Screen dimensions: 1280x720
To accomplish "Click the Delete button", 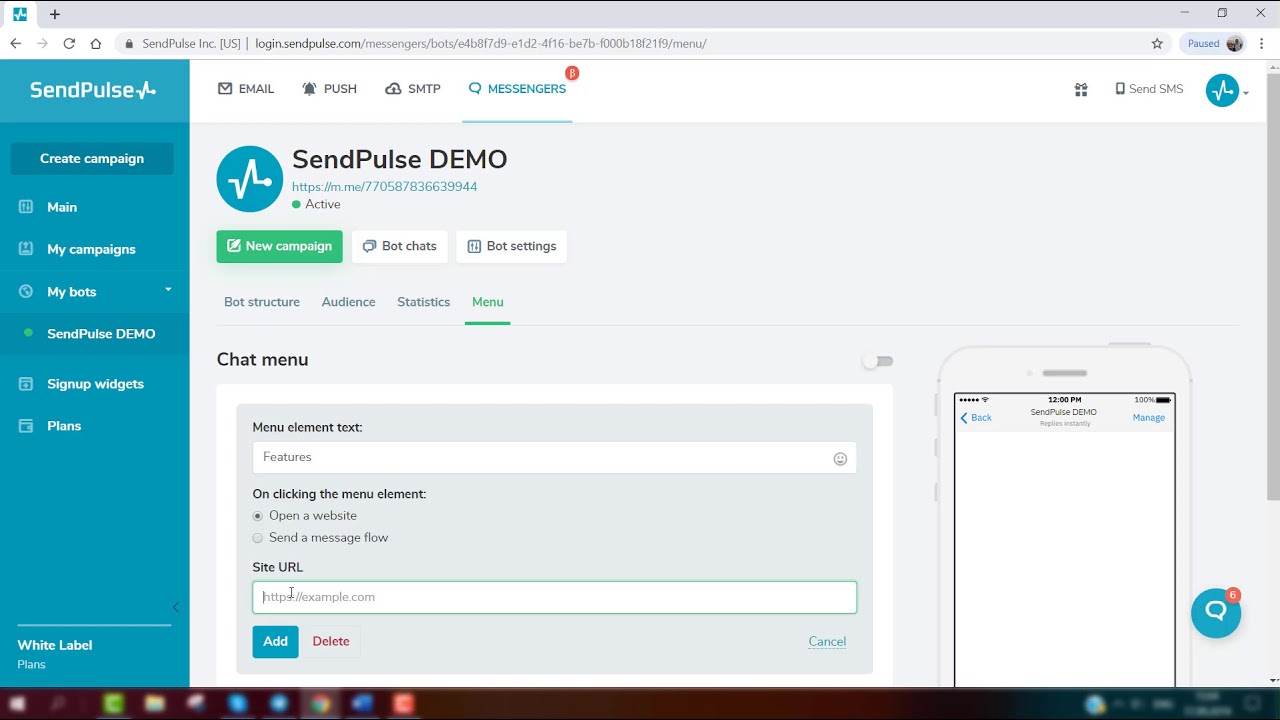I will (x=331, y=642).
